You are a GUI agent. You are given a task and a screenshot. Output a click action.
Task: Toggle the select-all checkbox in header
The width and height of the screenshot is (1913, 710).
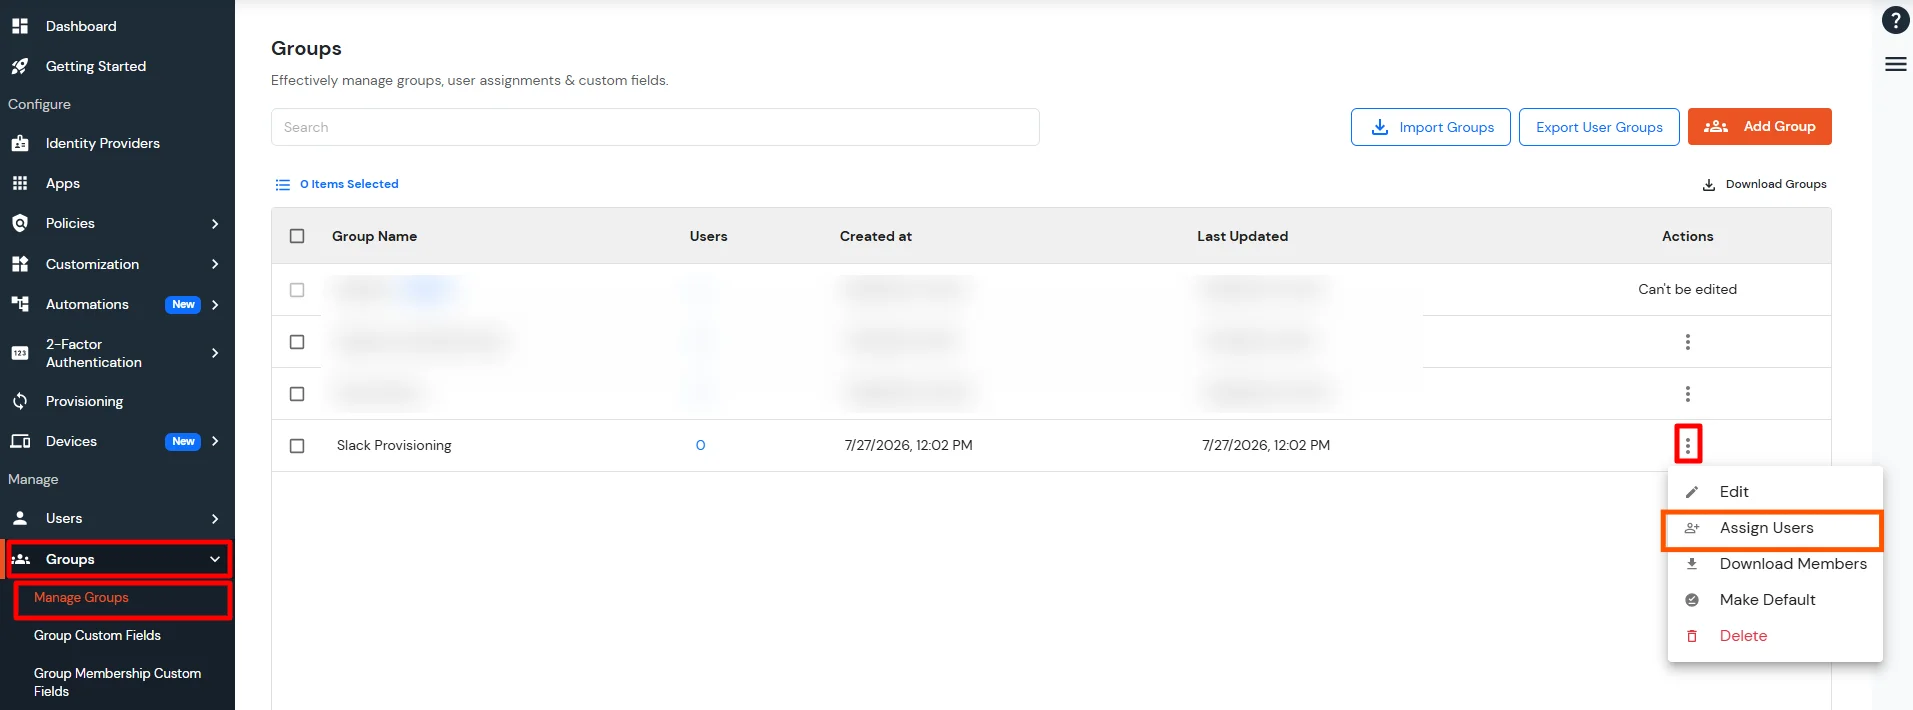pos(297,236)
